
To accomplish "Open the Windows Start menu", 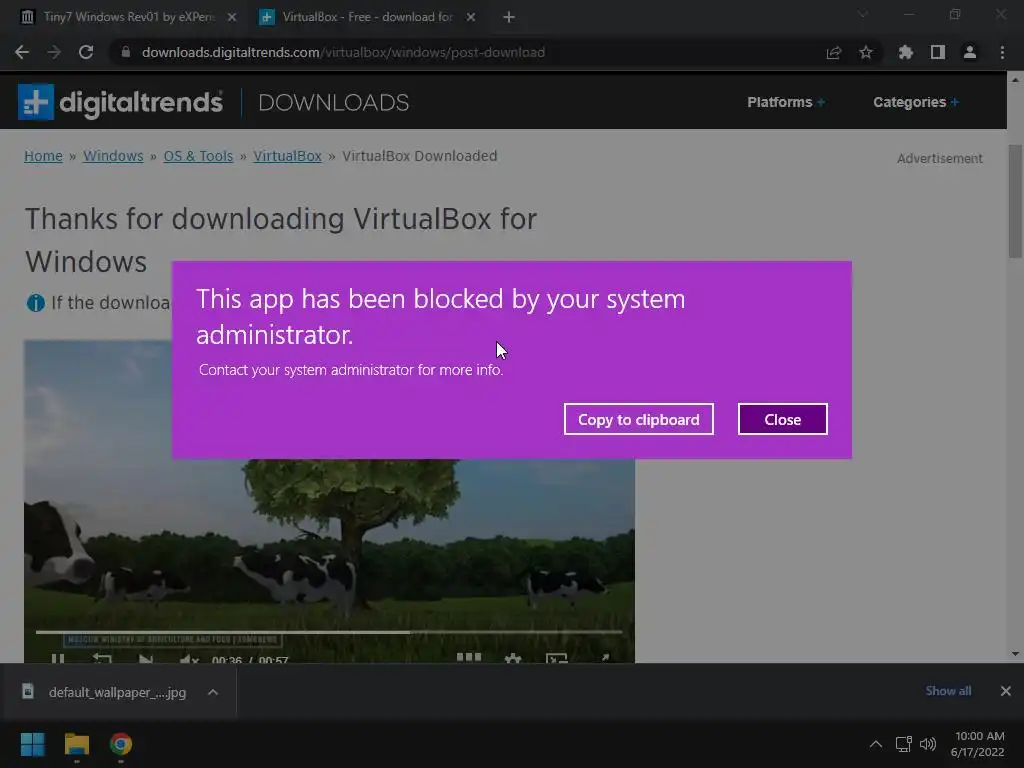I will (33, 744).
